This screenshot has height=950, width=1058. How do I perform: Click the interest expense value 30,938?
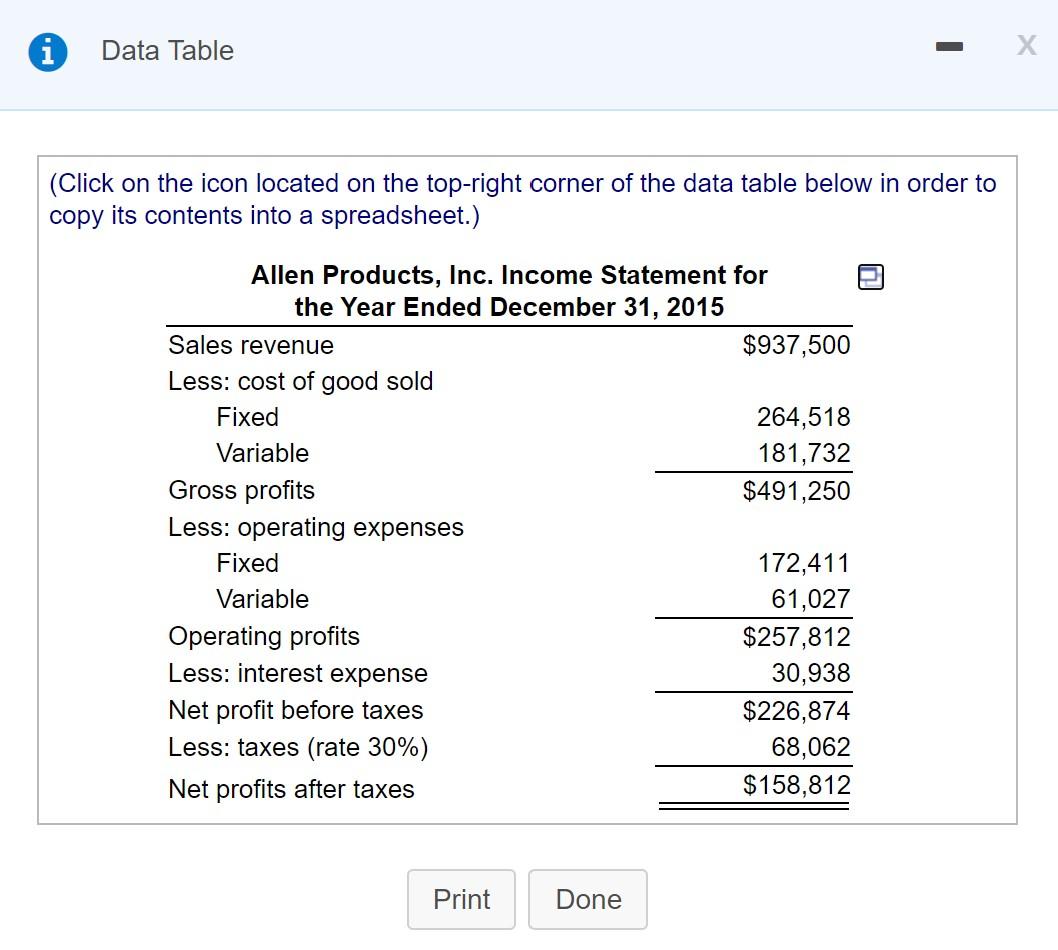pos(811,673)
